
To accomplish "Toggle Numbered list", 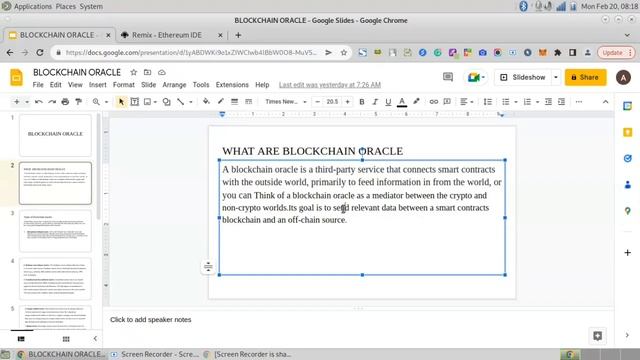I will click(x=527, y=102).
